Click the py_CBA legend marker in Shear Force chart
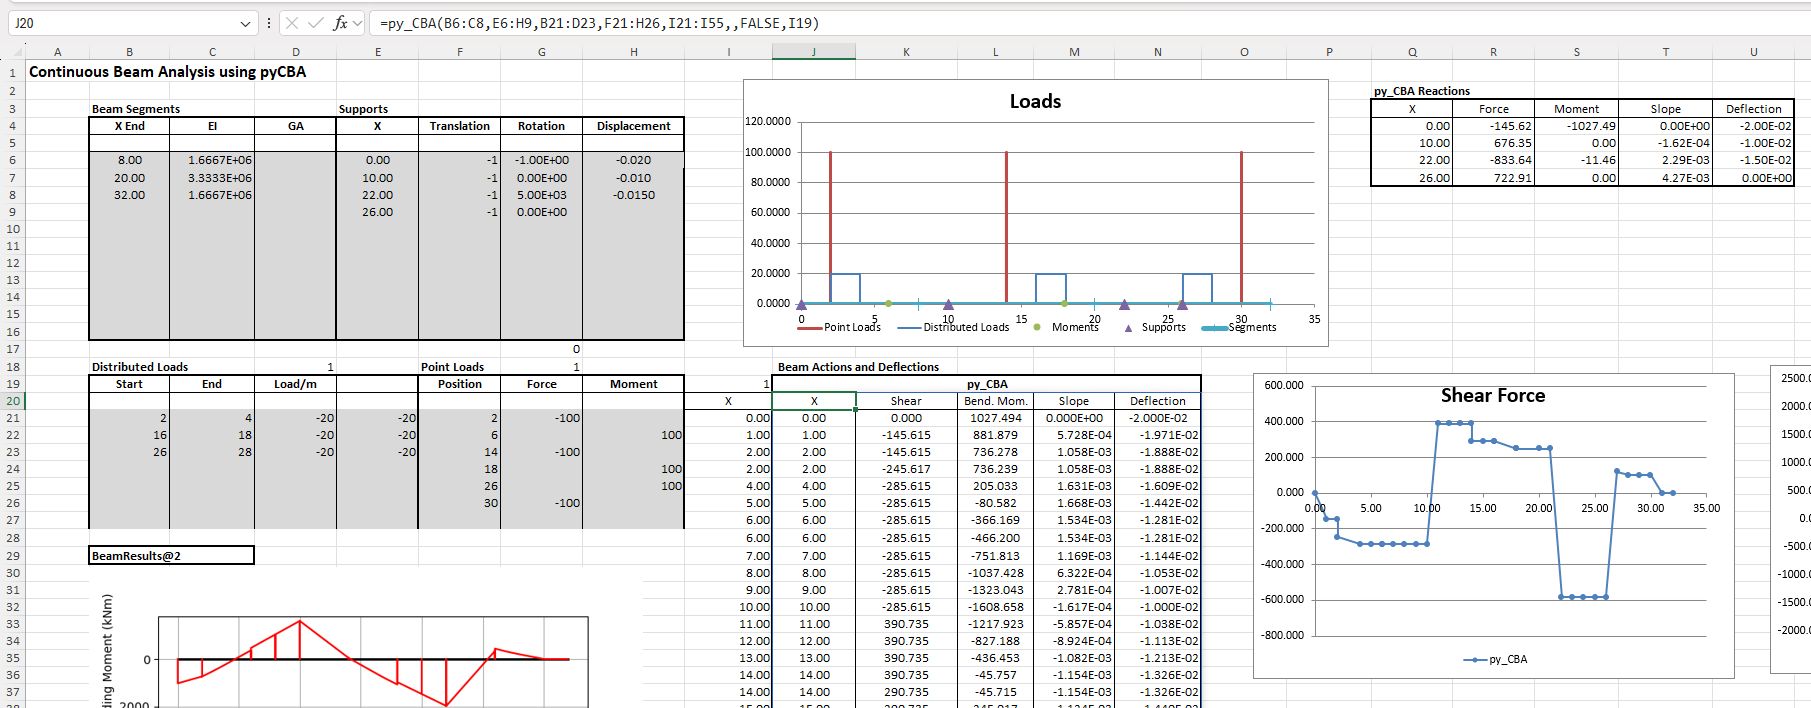 (1474, 660)
